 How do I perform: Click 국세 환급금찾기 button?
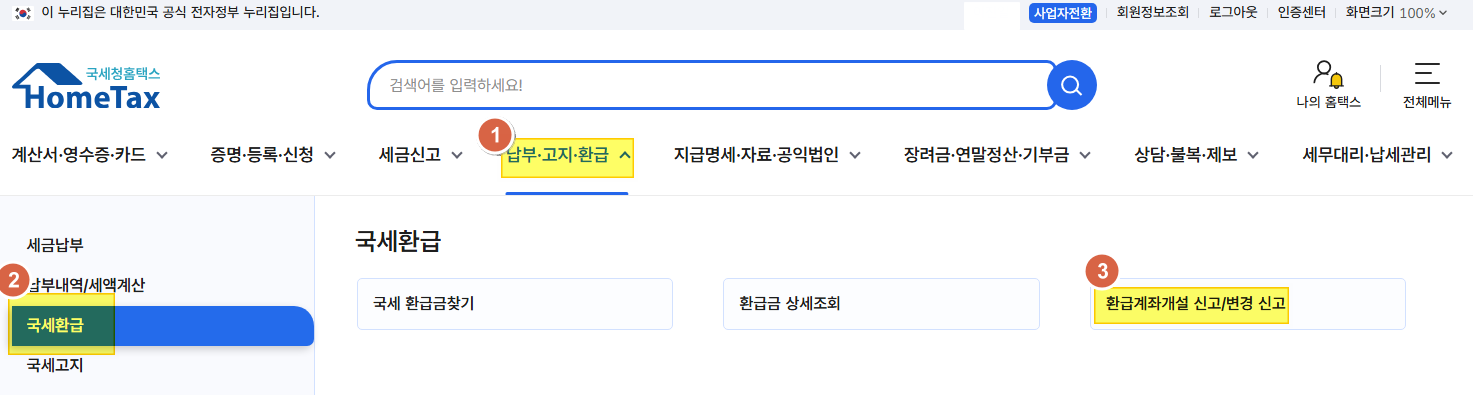click(x=515, y=304)
